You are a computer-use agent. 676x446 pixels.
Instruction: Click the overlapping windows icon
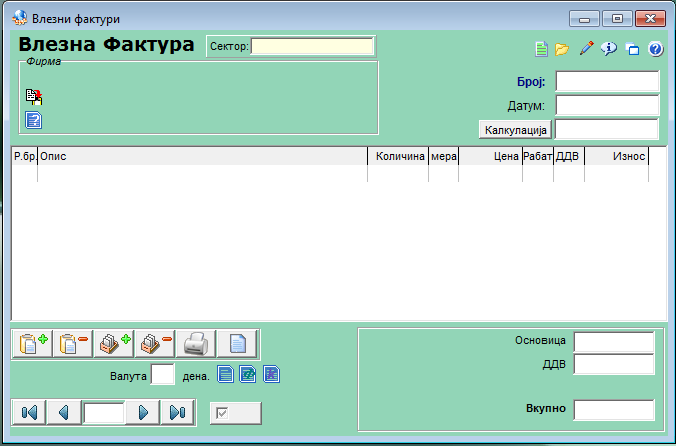click(x=632, y=49)
